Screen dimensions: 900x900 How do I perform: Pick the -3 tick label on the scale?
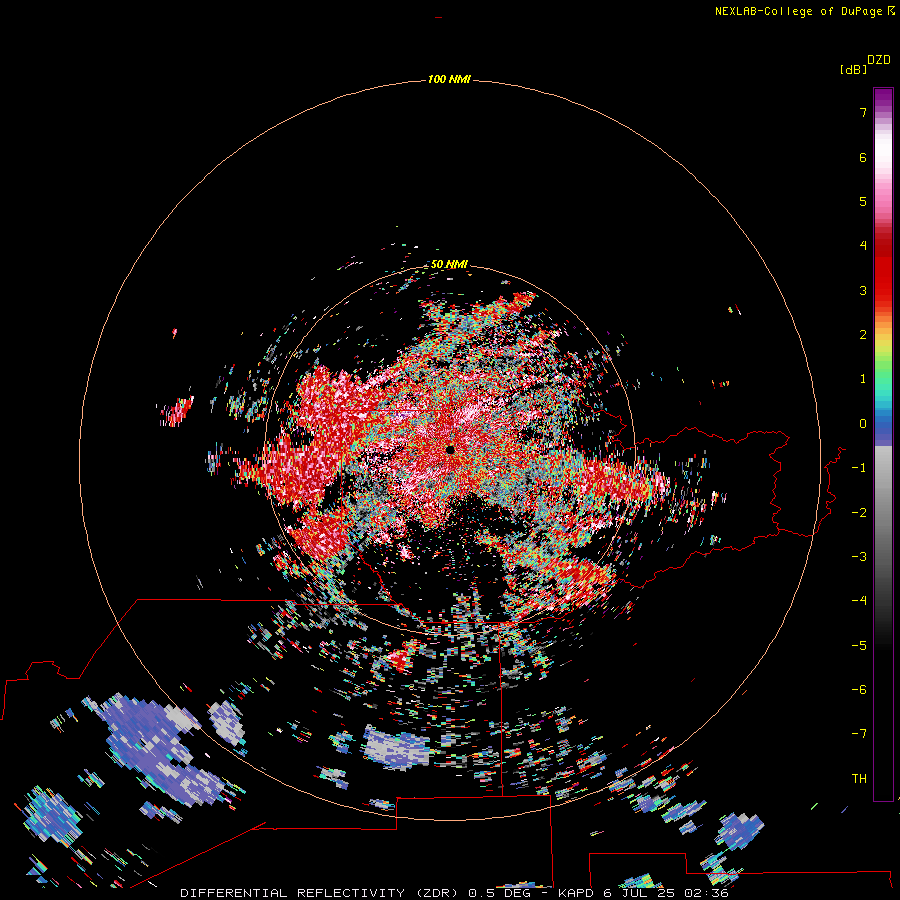click(859, 557)
